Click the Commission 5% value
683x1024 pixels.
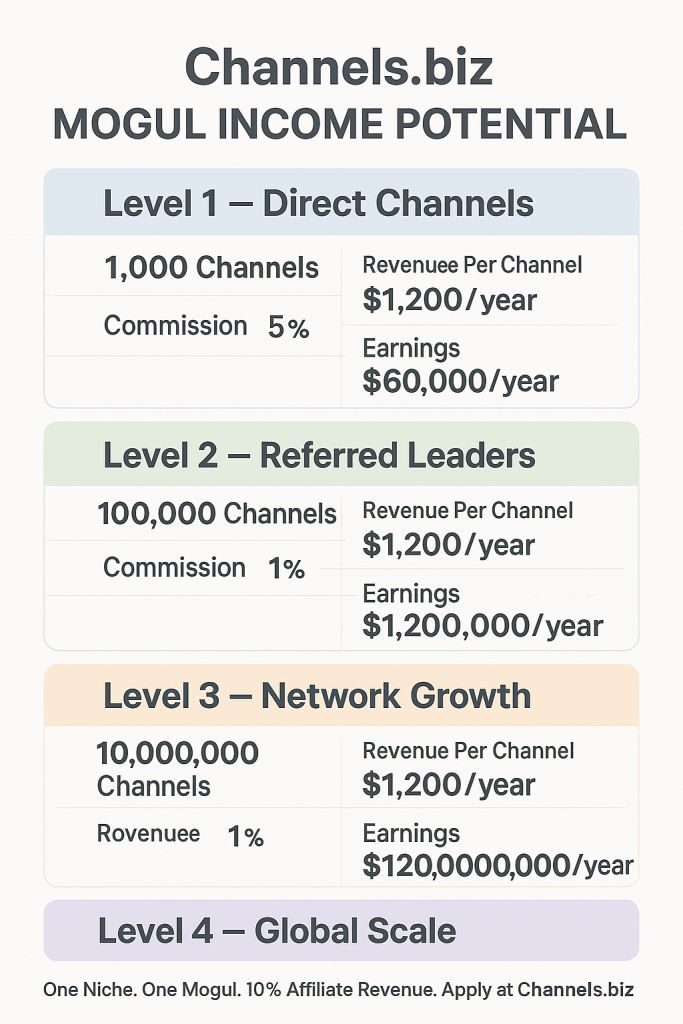(x=289, y=327)
